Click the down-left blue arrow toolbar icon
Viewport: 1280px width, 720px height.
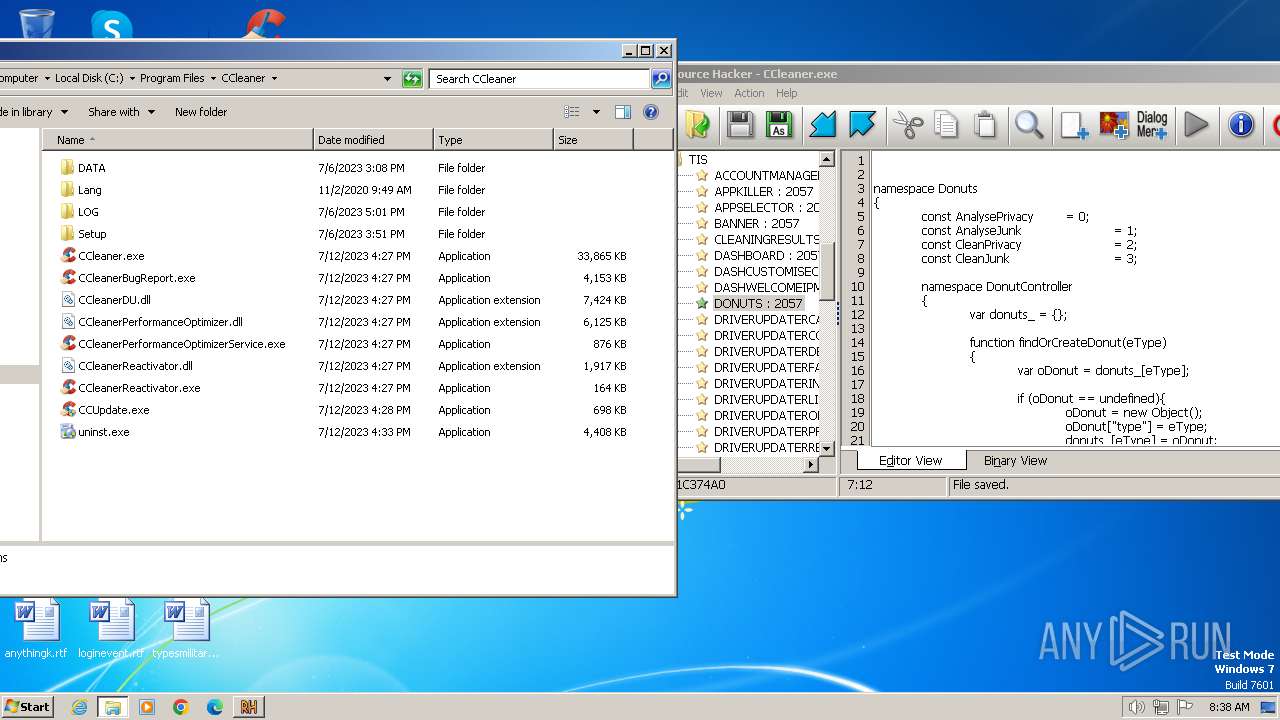pyautogui.click(x=822, y=125)
